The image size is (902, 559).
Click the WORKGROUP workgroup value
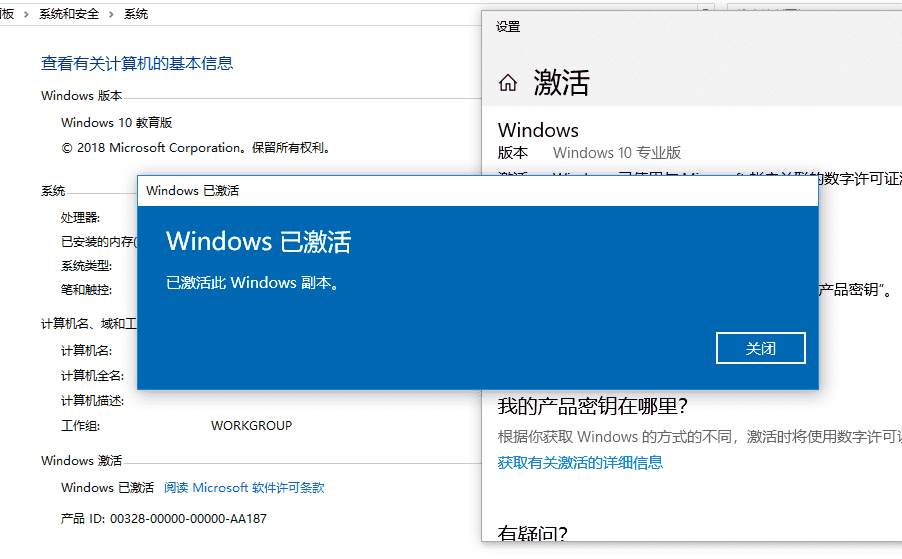[x=251, y=425]
